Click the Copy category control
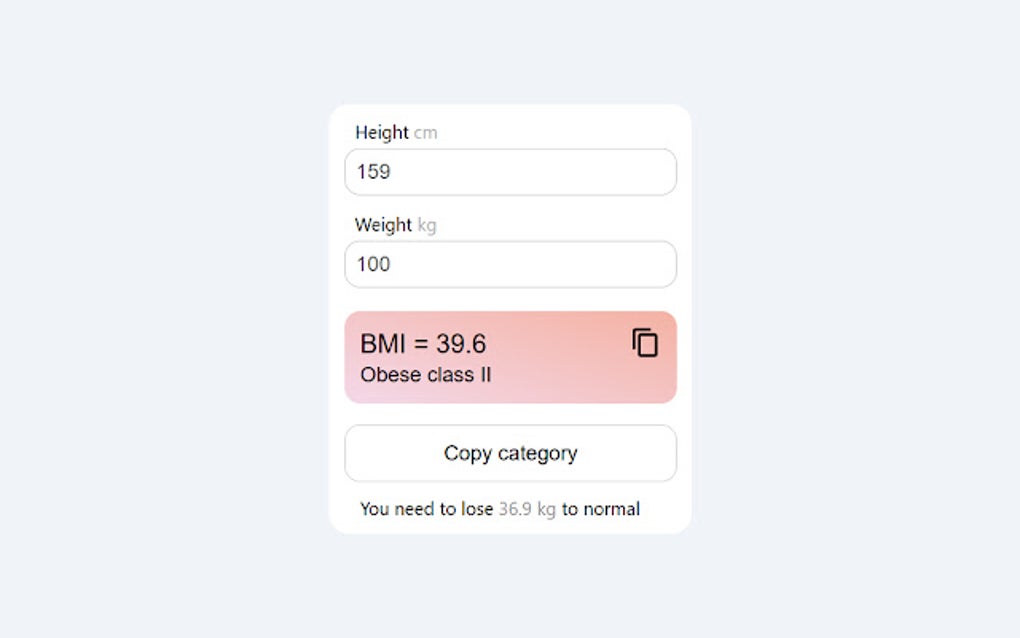1020x638 pixels. [510, 453]
